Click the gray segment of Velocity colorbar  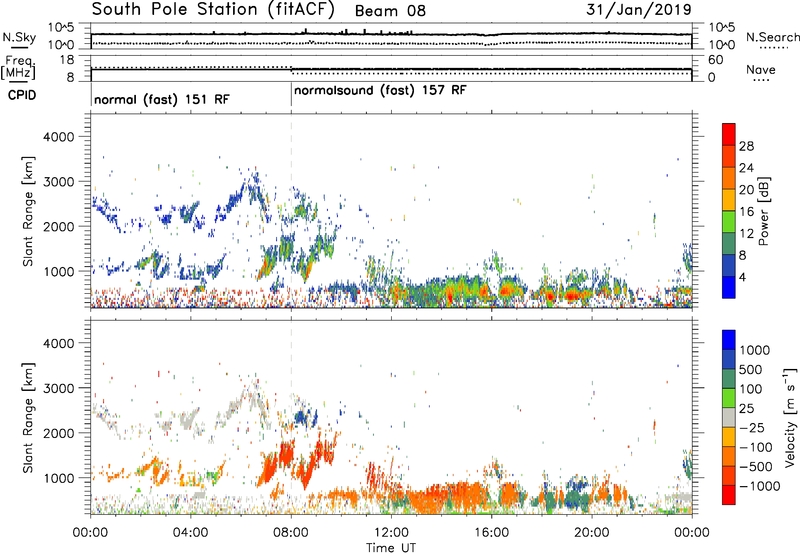[729, 417]
